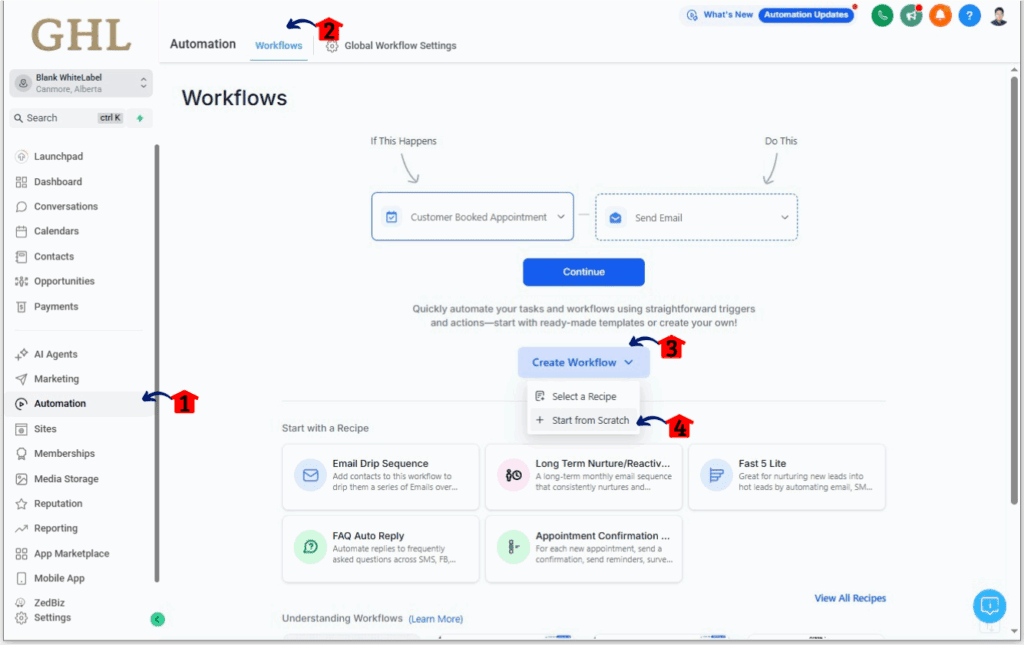The height and width of the screenshot is (645, 1024).
Task: Focus the Search field in the sidebar
Action: [69, 118]
